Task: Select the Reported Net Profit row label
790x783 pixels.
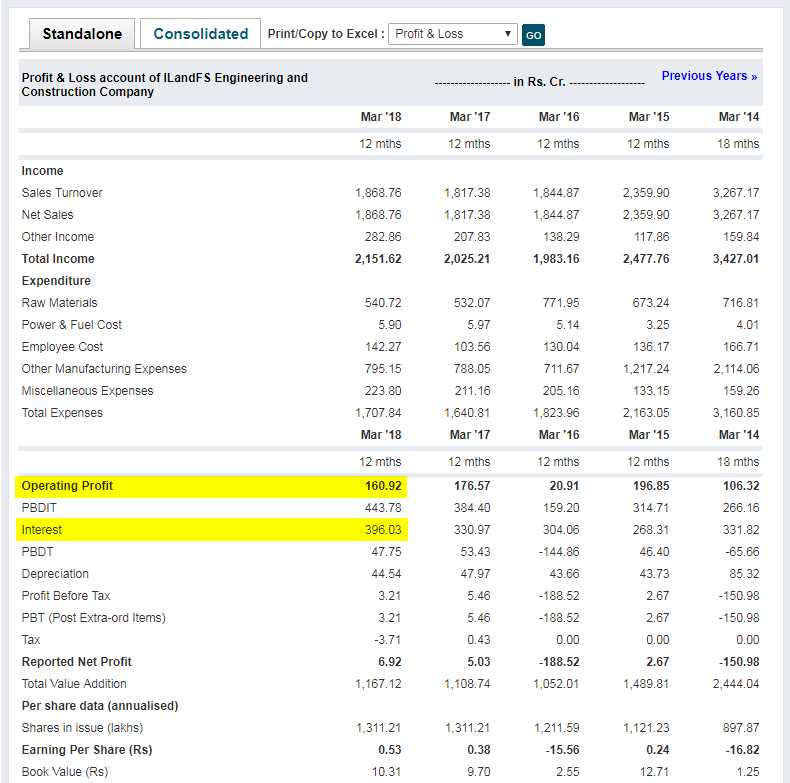Action: [x=77, y=662]
